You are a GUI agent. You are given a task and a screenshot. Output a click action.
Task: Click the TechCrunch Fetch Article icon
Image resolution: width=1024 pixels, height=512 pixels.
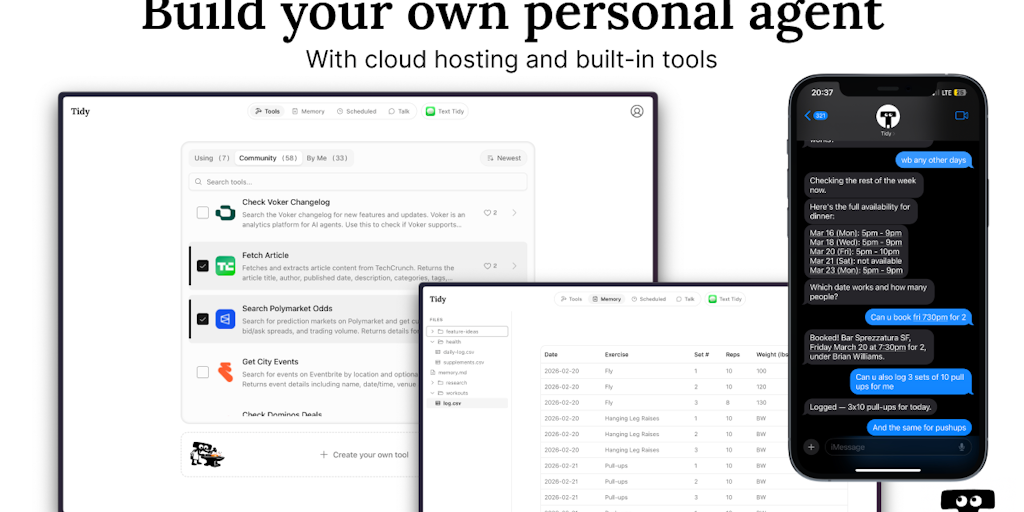(225, 266)
